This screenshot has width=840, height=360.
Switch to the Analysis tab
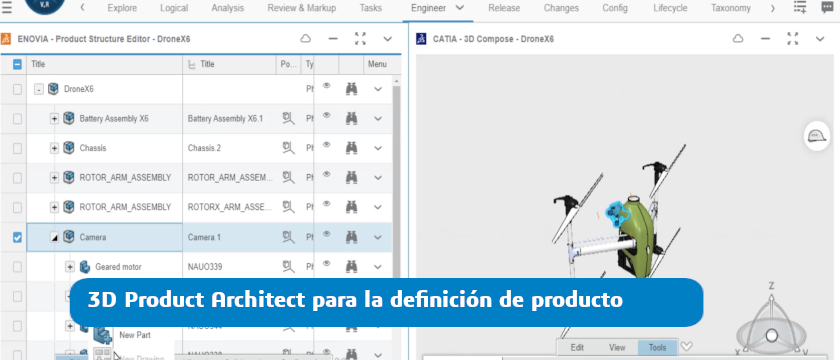coord(228,8)
